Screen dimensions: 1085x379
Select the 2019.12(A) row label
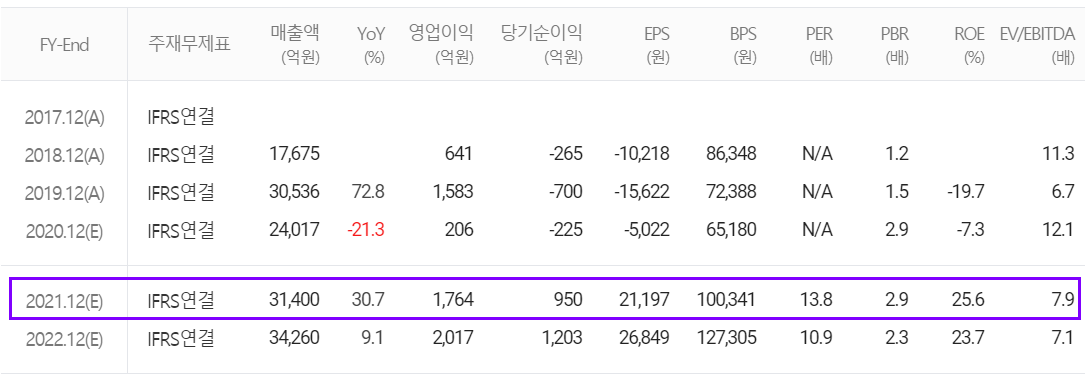click(64, 193)
